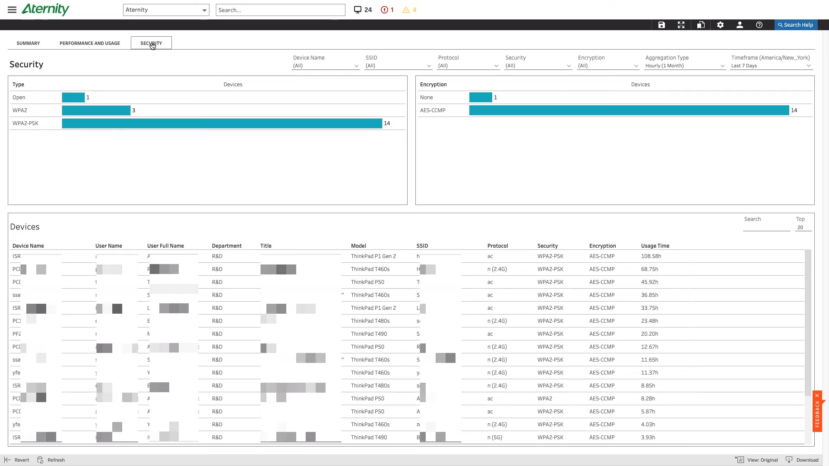Screen dimensions: 829x466
Task: Open the hamburger navigation menu
Action: coord(12,10)
